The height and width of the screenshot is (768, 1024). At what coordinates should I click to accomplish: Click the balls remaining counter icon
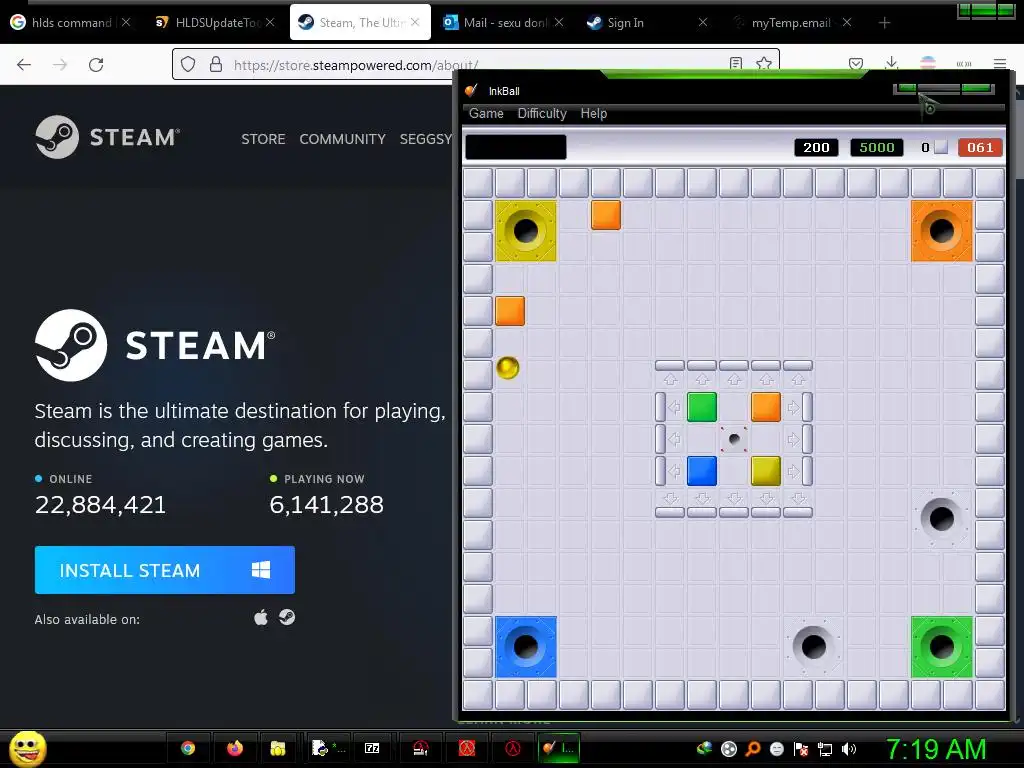tap(941, 148)
